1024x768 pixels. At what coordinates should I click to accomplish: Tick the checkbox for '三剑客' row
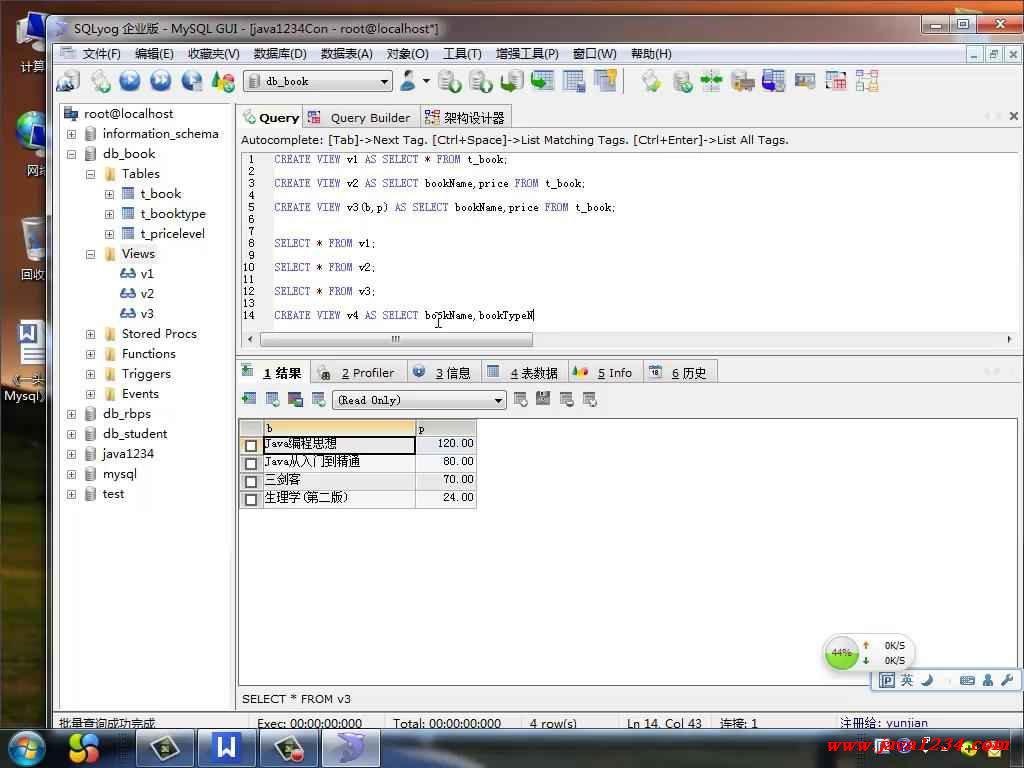(251, 481)
